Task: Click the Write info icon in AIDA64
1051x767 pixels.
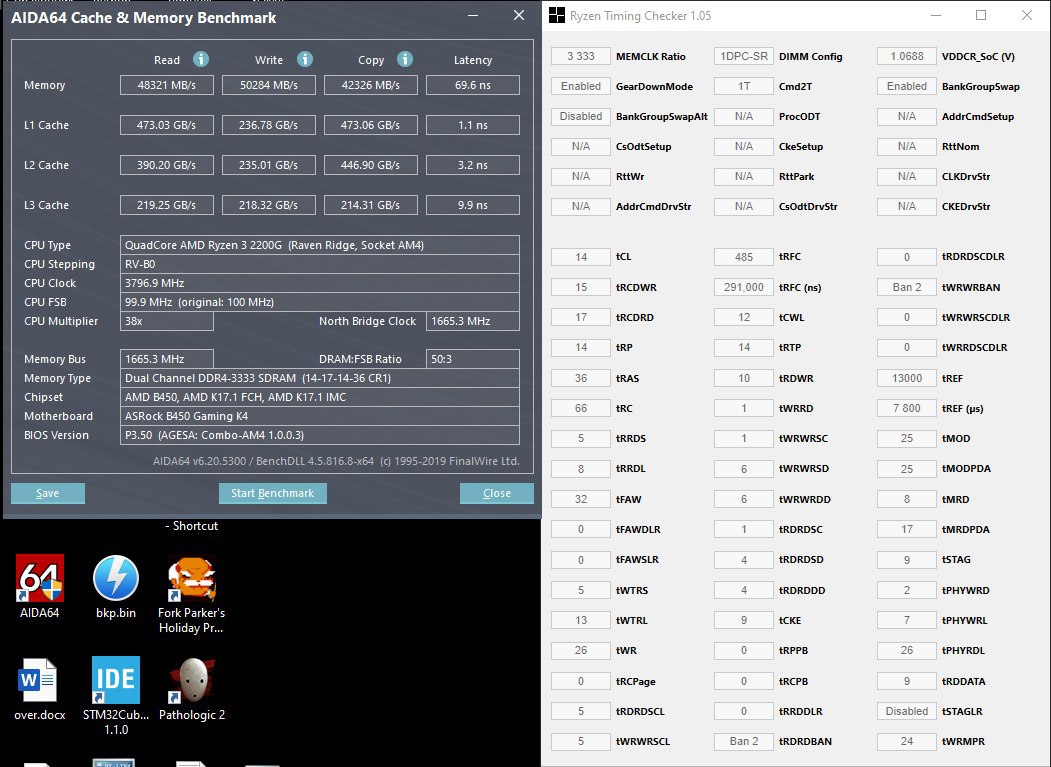Action: pyautogui.click(x=304, y=59)
